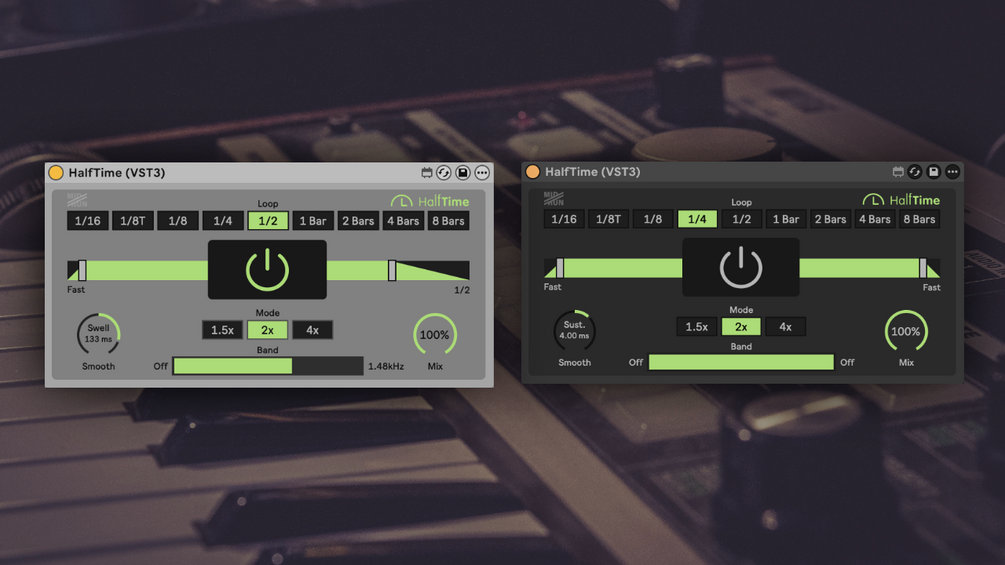
Task: Set 4x mode in left HalfTime
Action: (312, 330)
